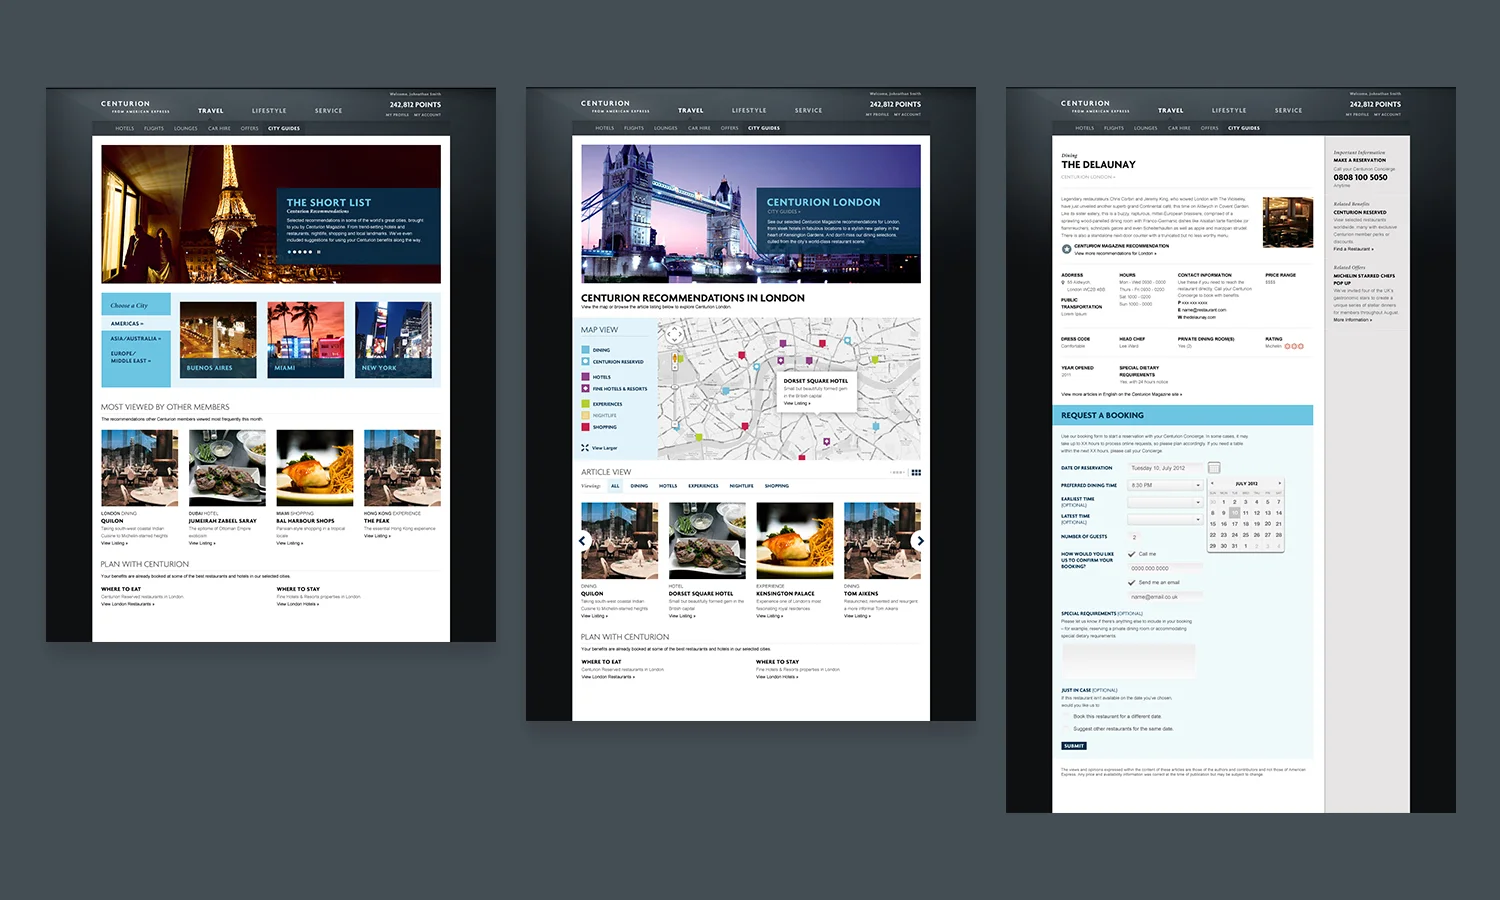Click View Listing under Kensington Palace
The image size is (1500, 900).
770,616
